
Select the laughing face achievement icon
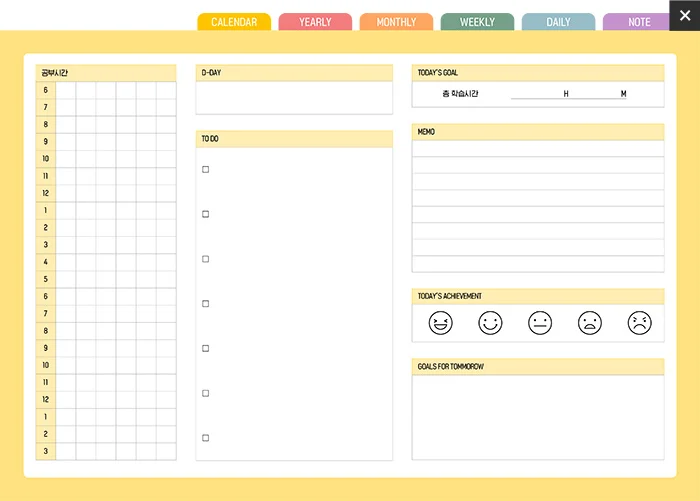tap(440, 323)
